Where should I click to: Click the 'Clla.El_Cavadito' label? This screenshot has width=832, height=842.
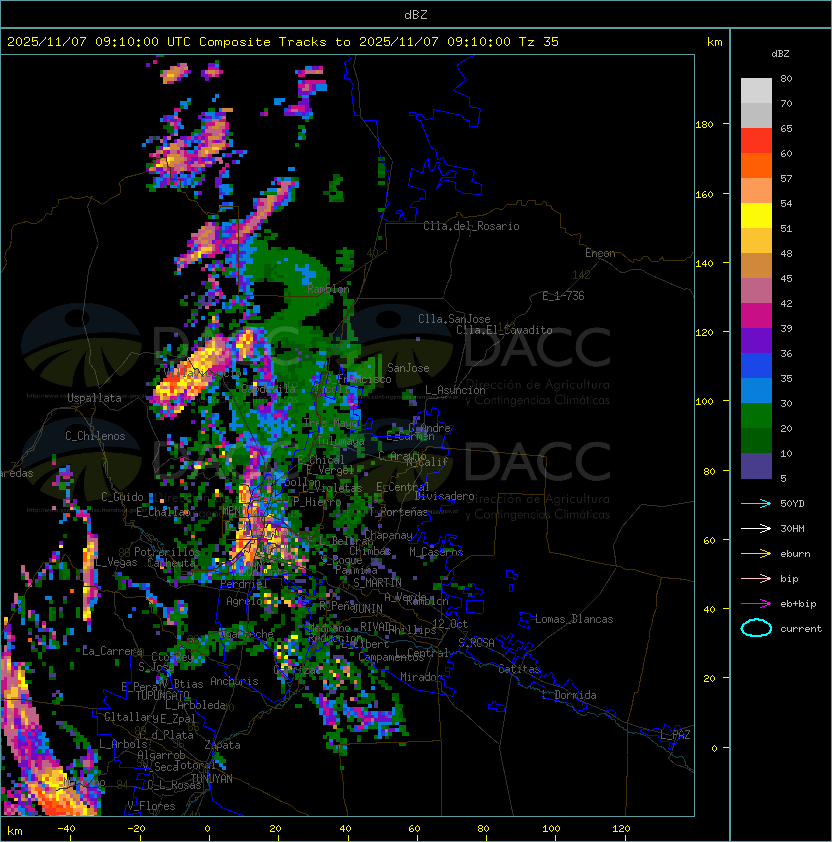pos(504,330)
